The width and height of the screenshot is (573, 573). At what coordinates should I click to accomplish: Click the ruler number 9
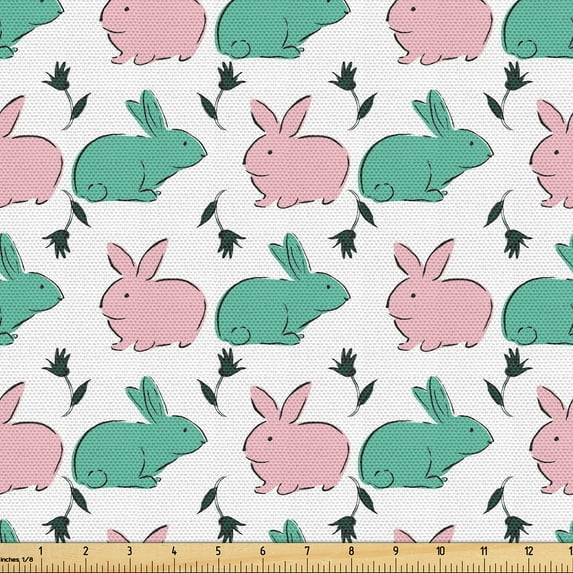[396, 551]
